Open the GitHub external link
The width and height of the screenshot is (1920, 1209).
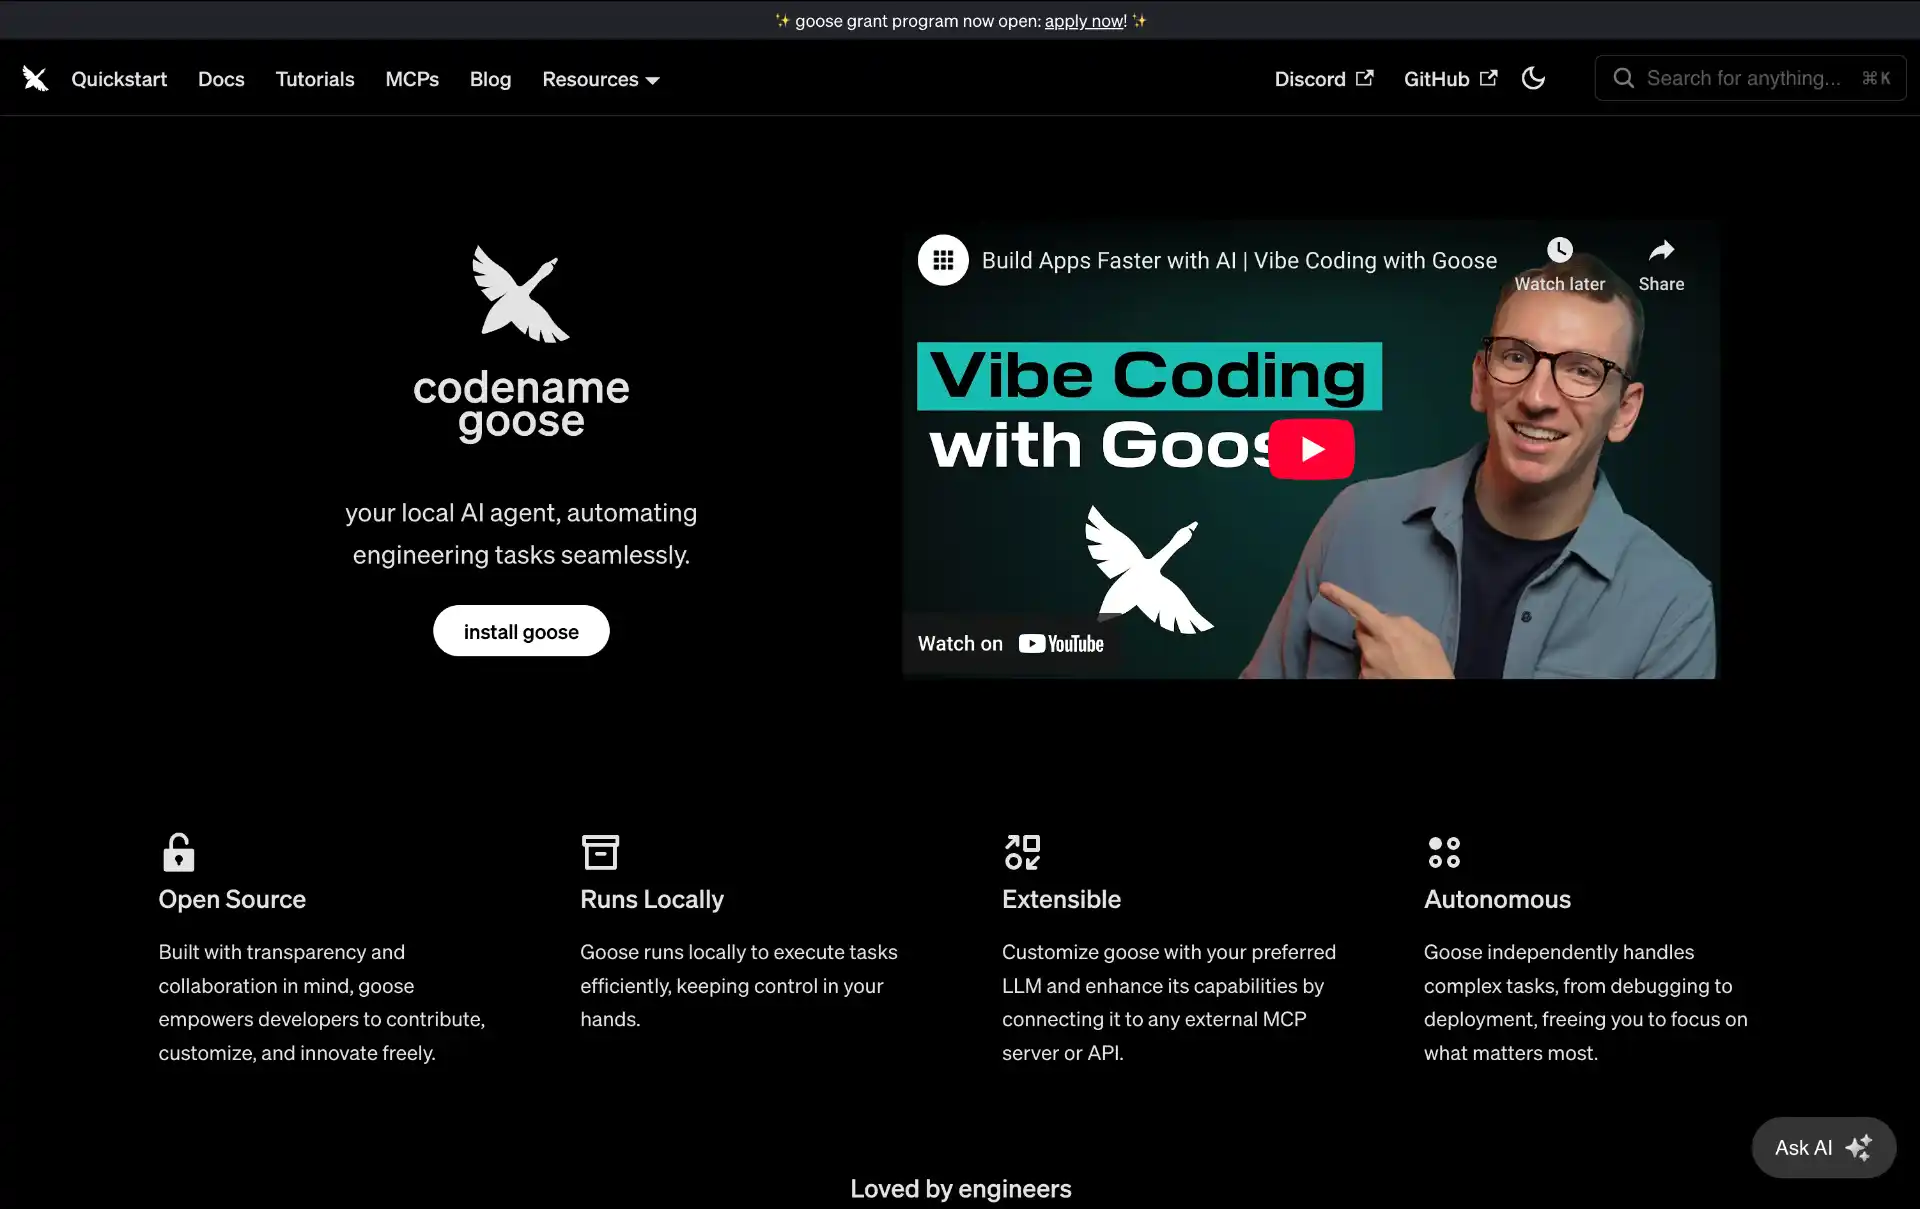coord(1450,79)
